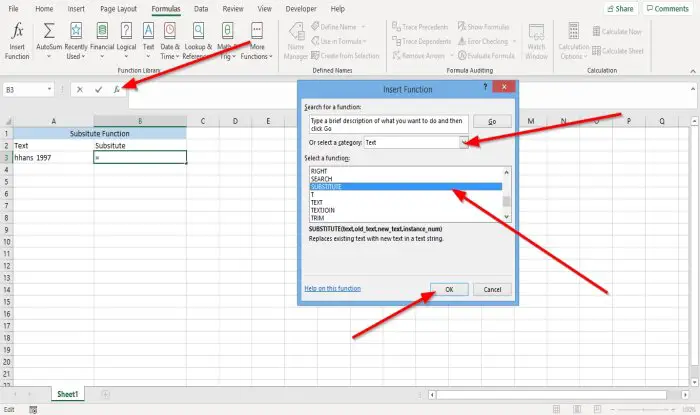The image size is (700, 415).
Task: Click the fx icon in formula bar
Action: pyautogui.click(x=117, y=90)
